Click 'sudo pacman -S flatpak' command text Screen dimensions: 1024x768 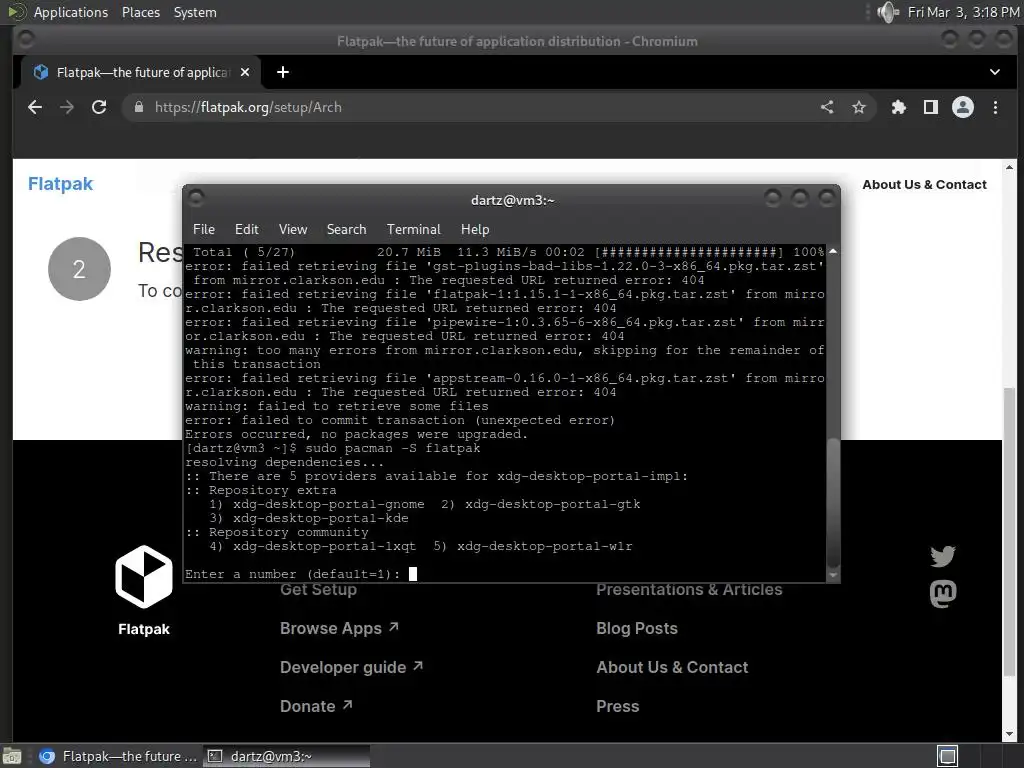(392, 449)
